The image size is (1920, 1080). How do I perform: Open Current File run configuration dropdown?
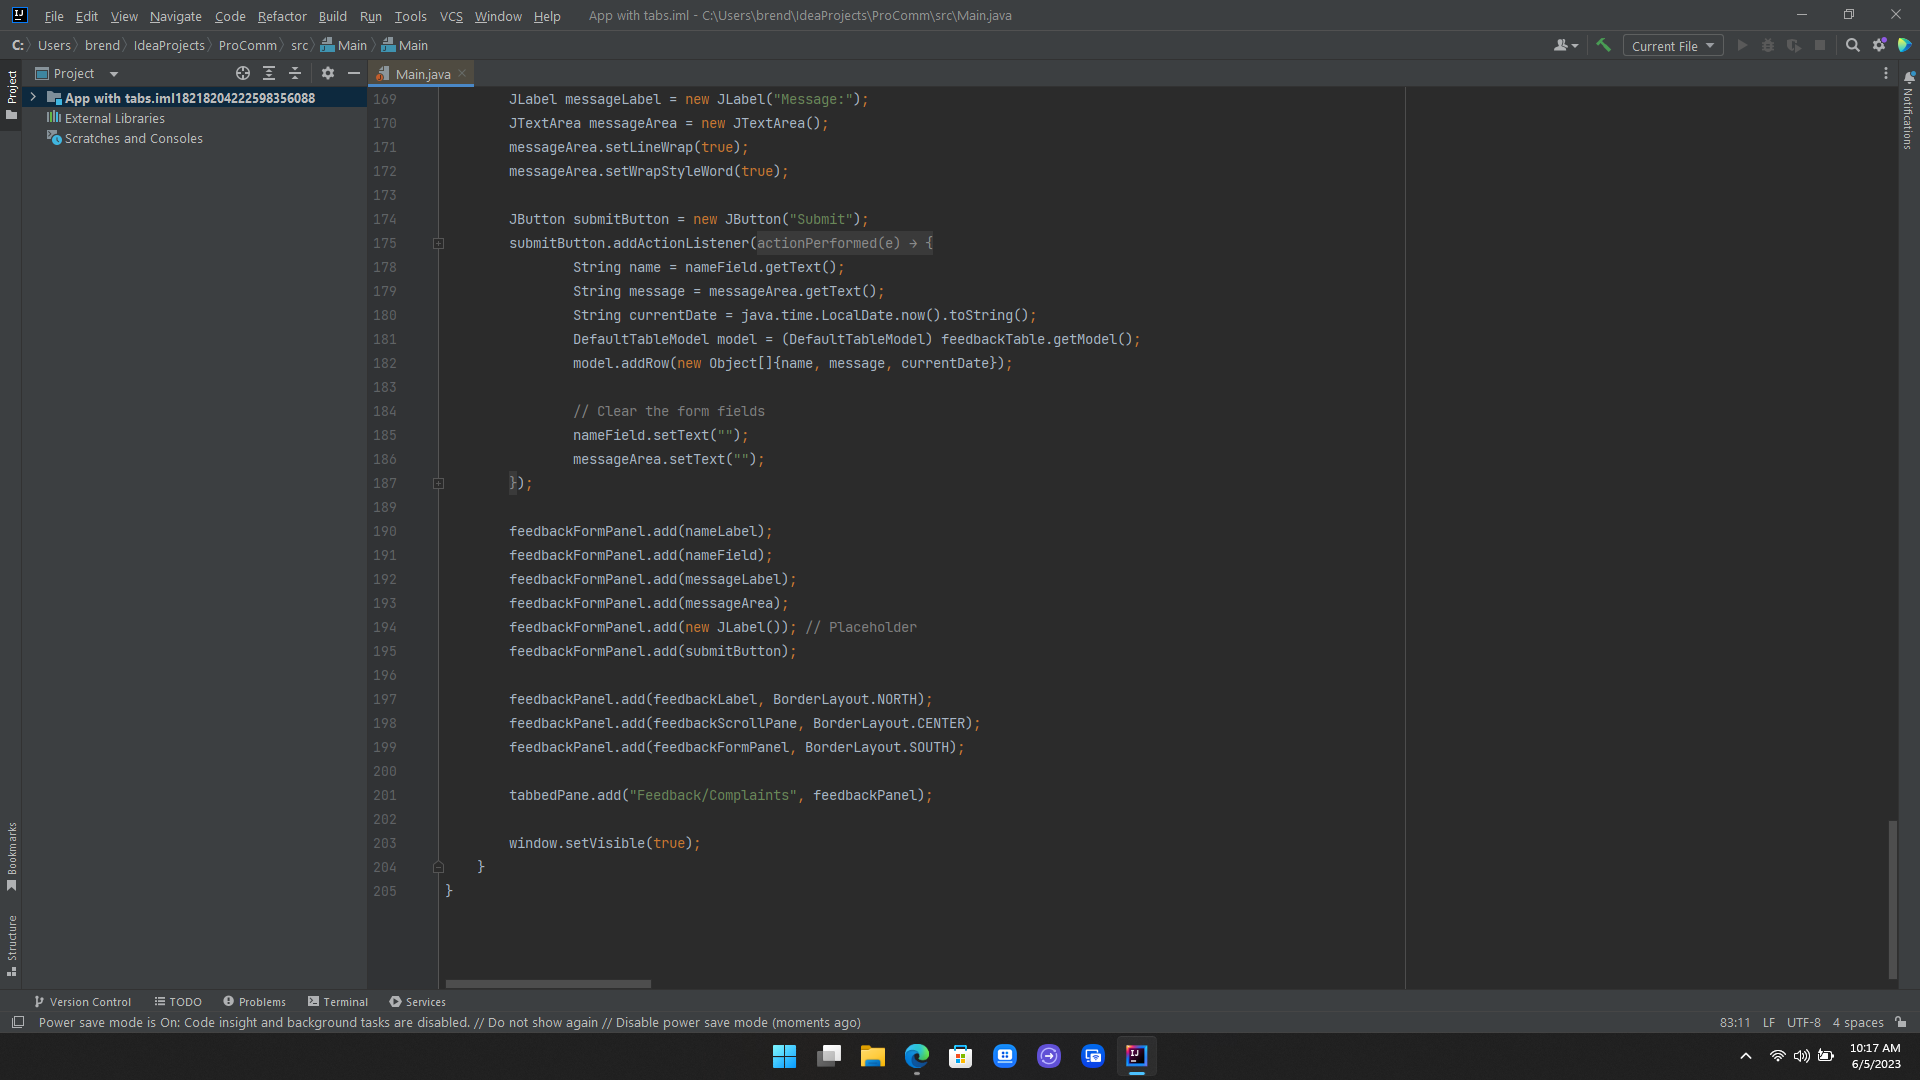pyautogui.click(x=1672, y=46)
